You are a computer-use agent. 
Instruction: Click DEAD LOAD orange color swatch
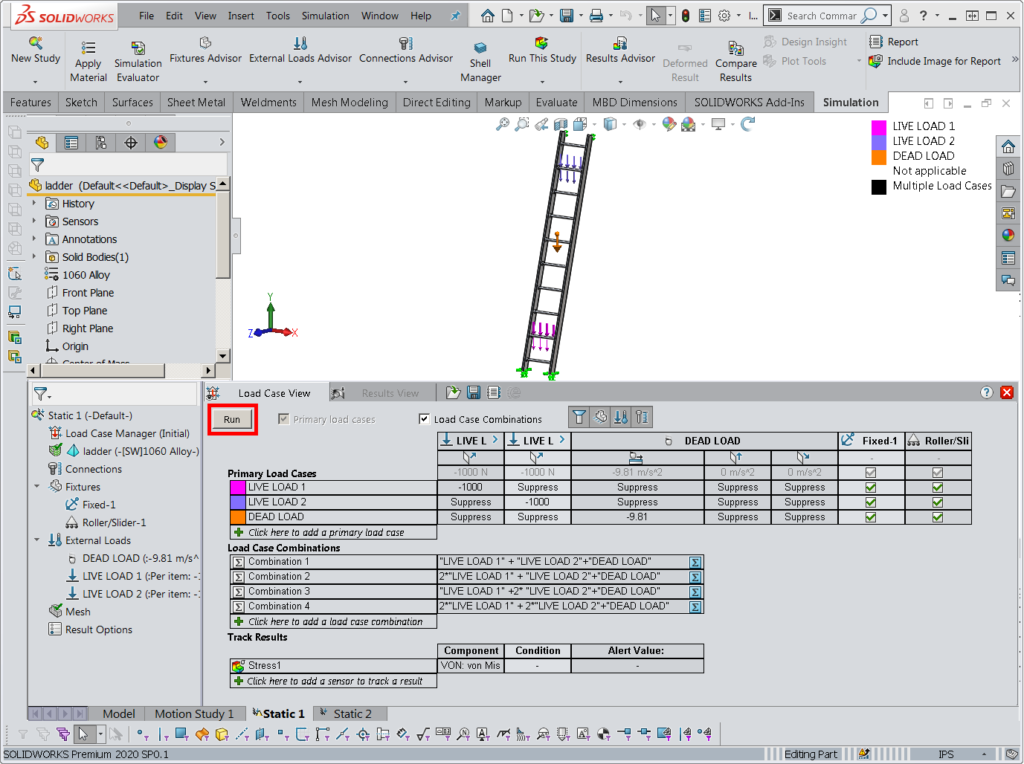point(238,517)
